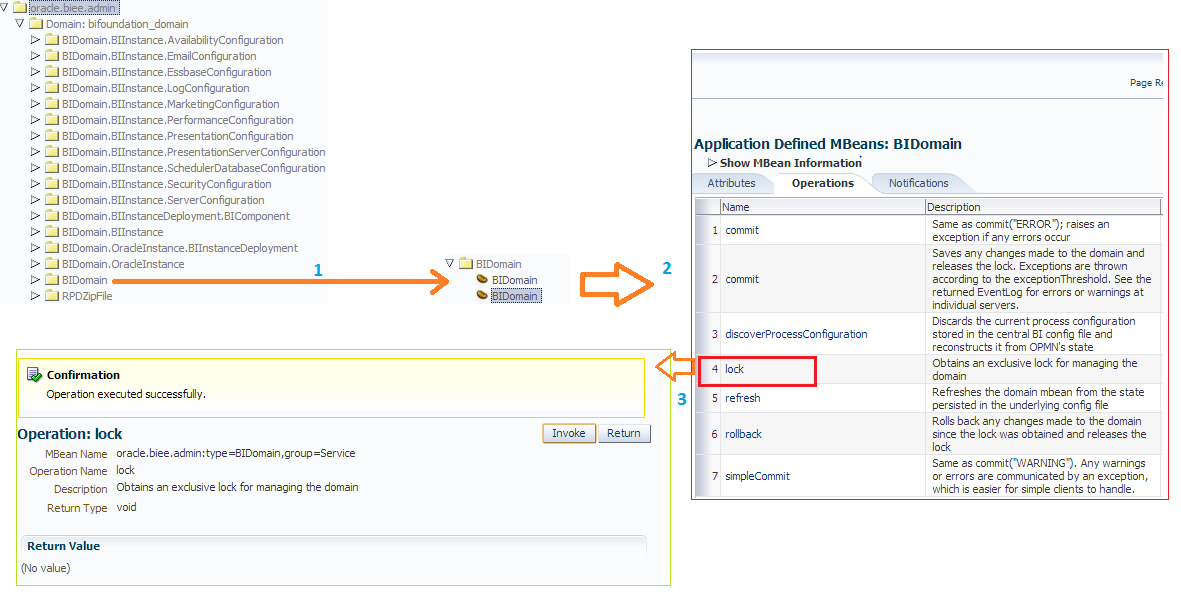Screen dimensions: 1181x598
Task: Expand BIDomain.BIInstance.EssbaseConfiguration node
Action: [35, 72]
